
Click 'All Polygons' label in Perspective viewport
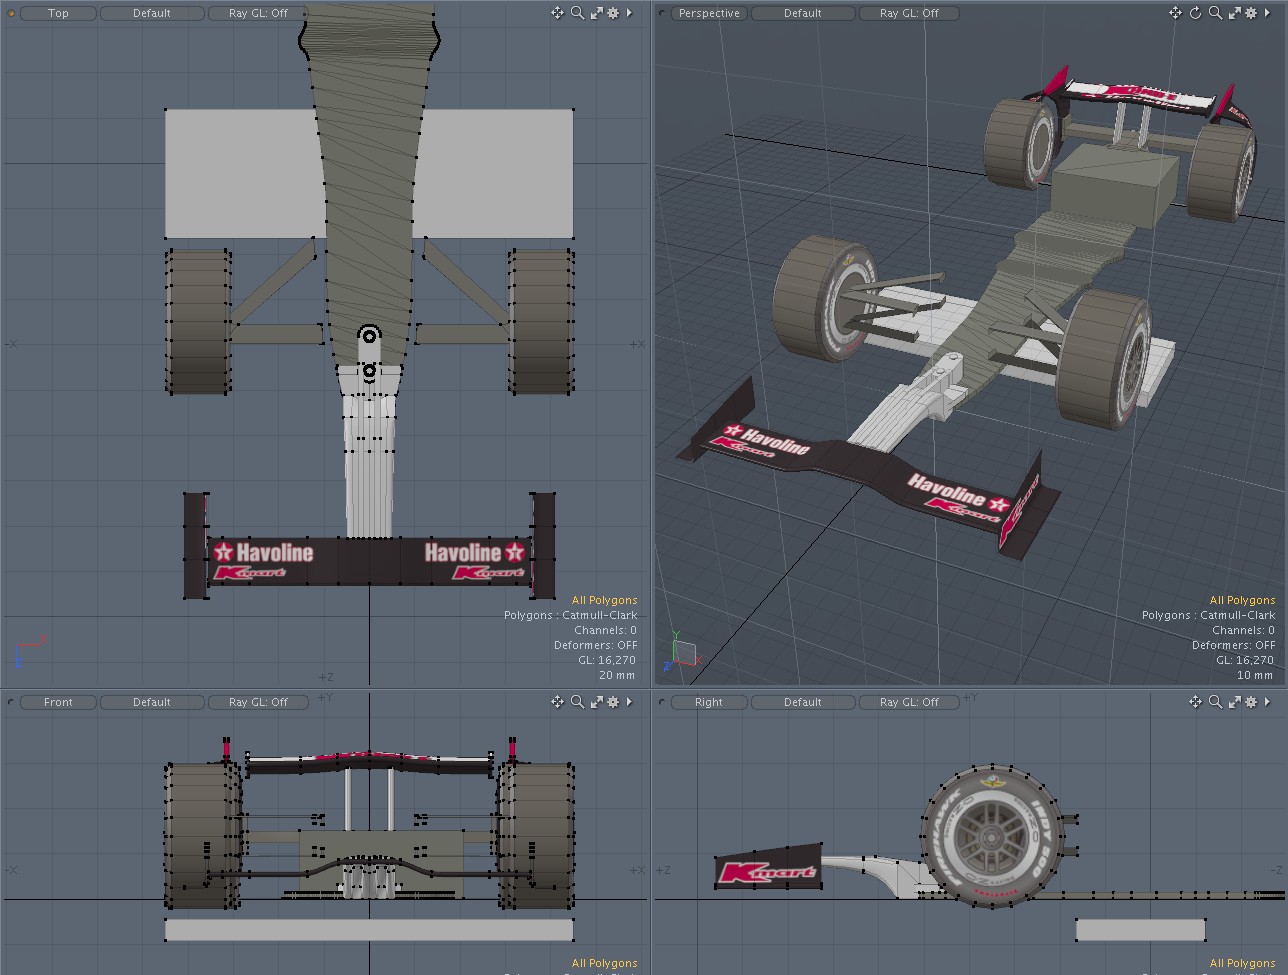[x=1242, y=600]
